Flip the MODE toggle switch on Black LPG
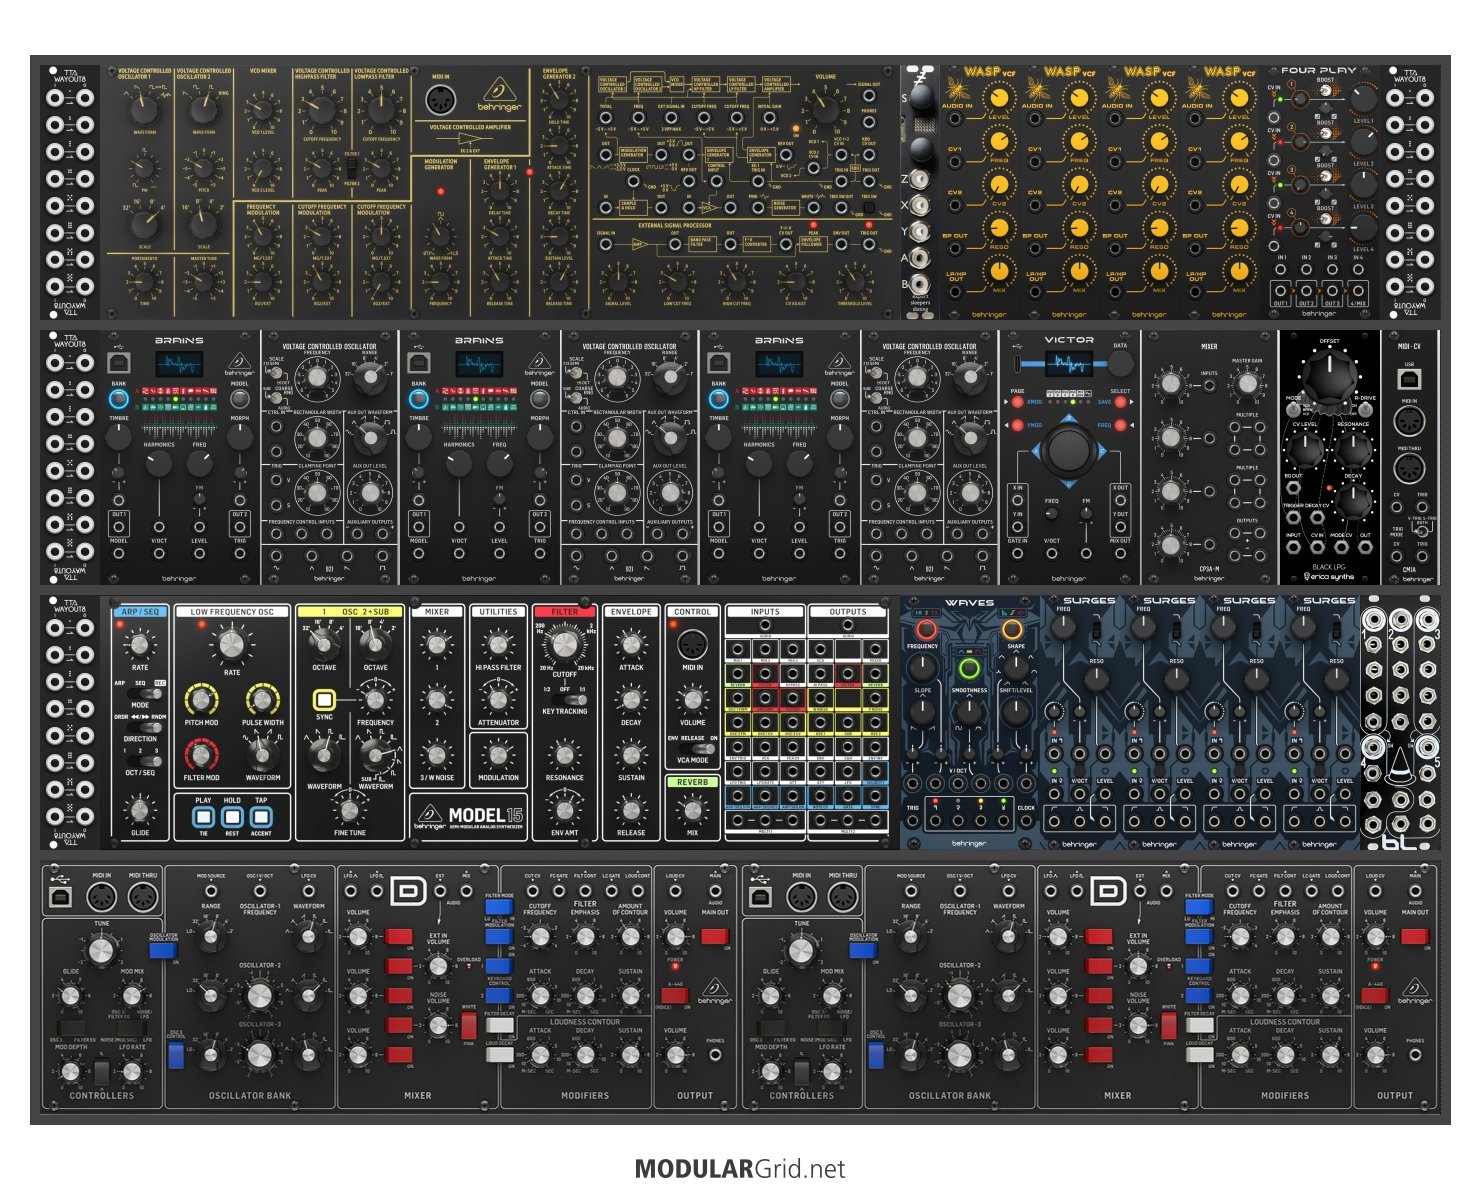The image size is (1481, 1190). pyautogui.click(x=1294, y=409)
